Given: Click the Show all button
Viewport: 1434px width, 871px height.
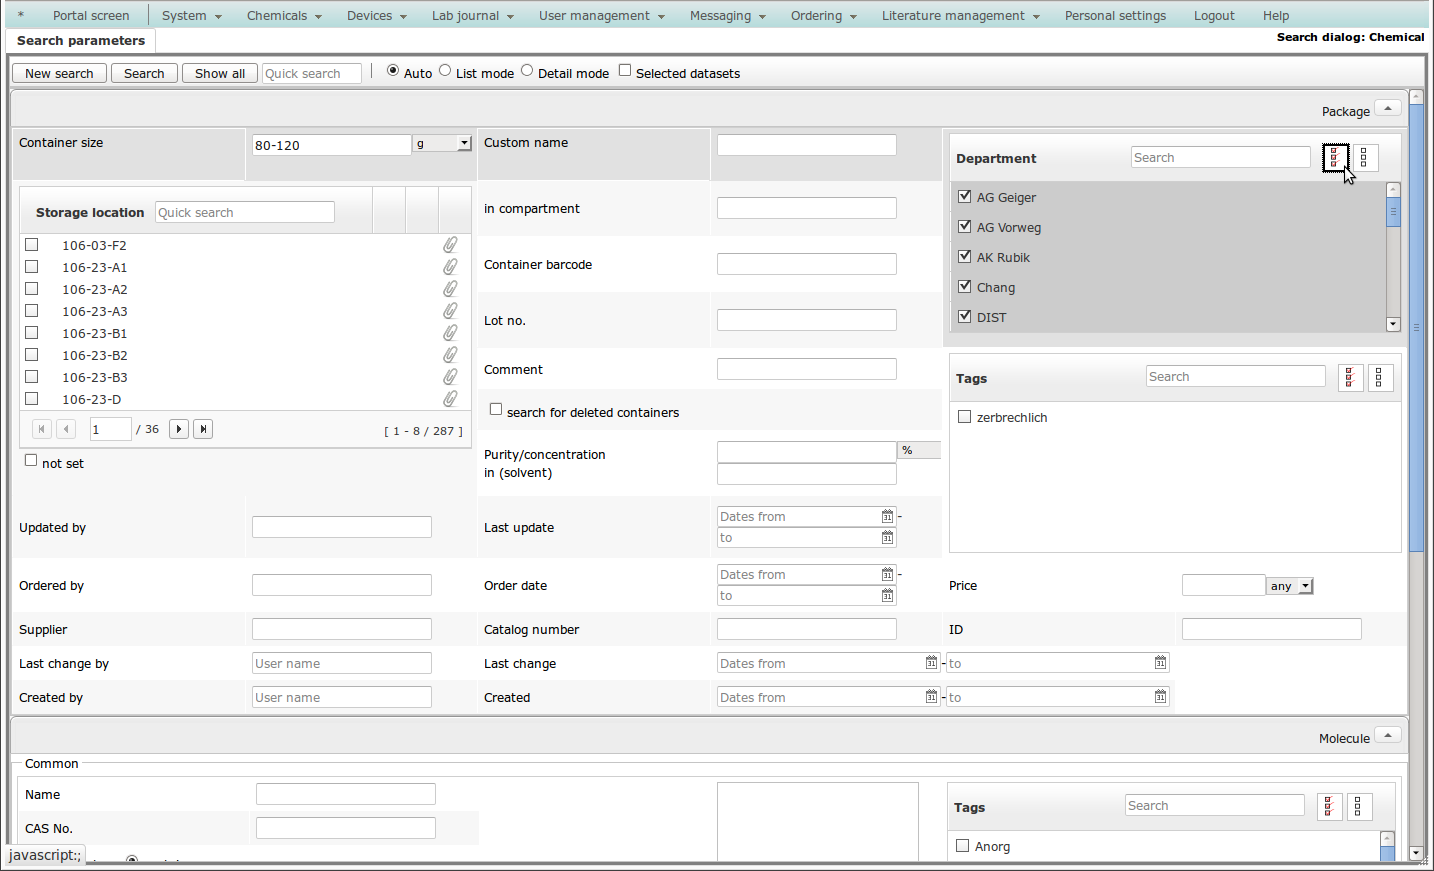Looking at the screenshot, I should pos(219,74).
